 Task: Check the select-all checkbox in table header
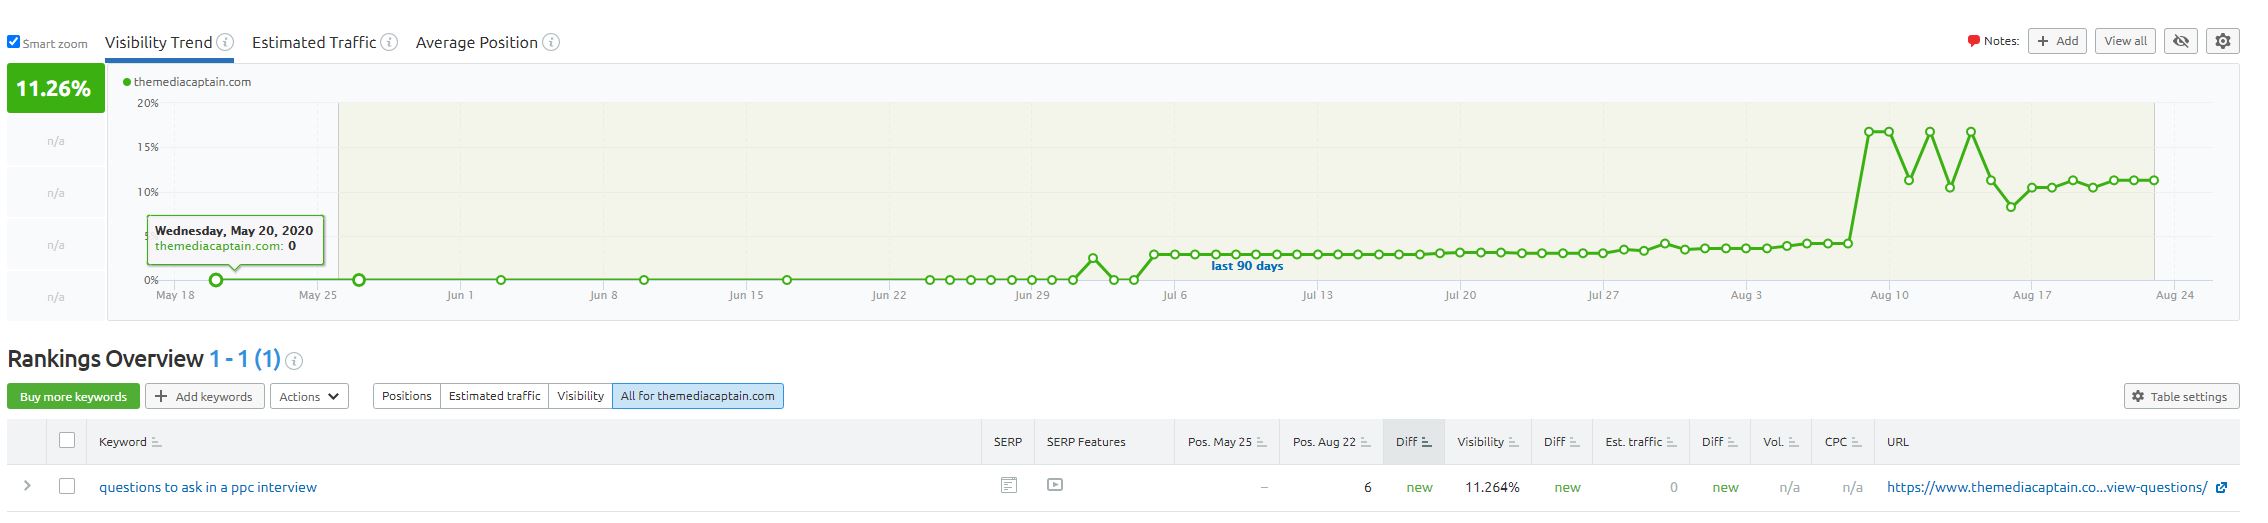point(67,440)
